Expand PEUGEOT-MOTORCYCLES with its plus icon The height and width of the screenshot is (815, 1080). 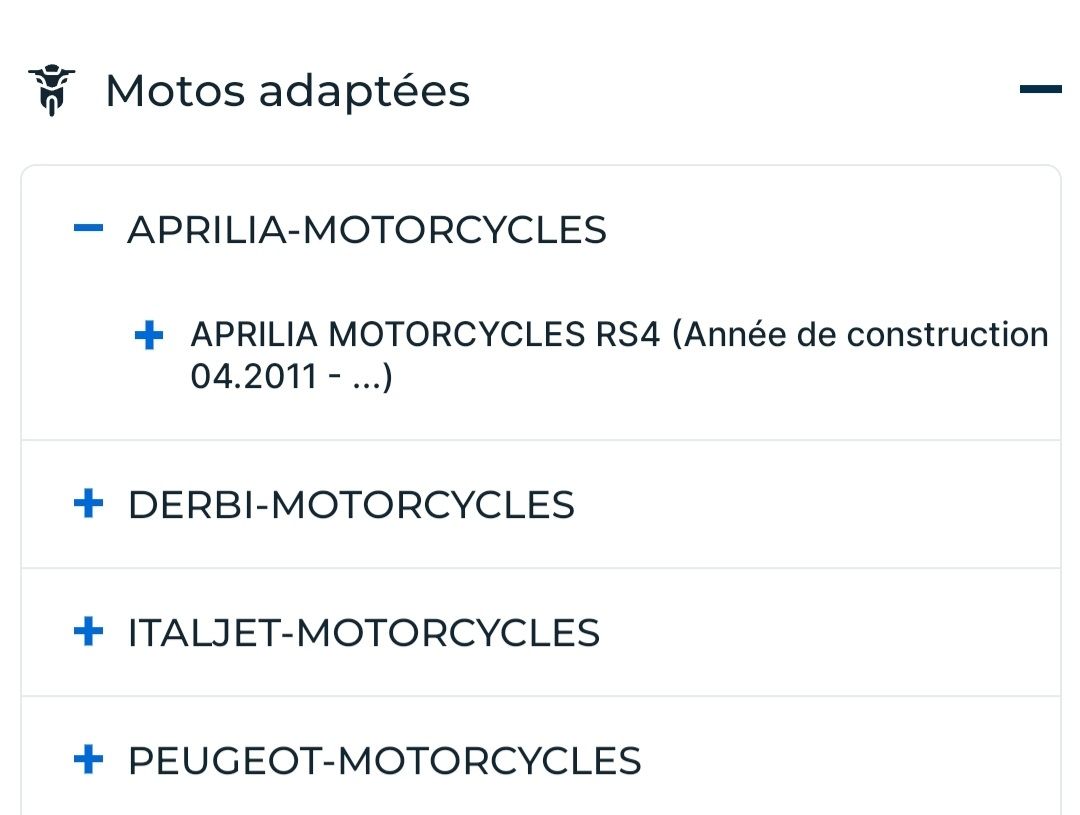point(88,760)
